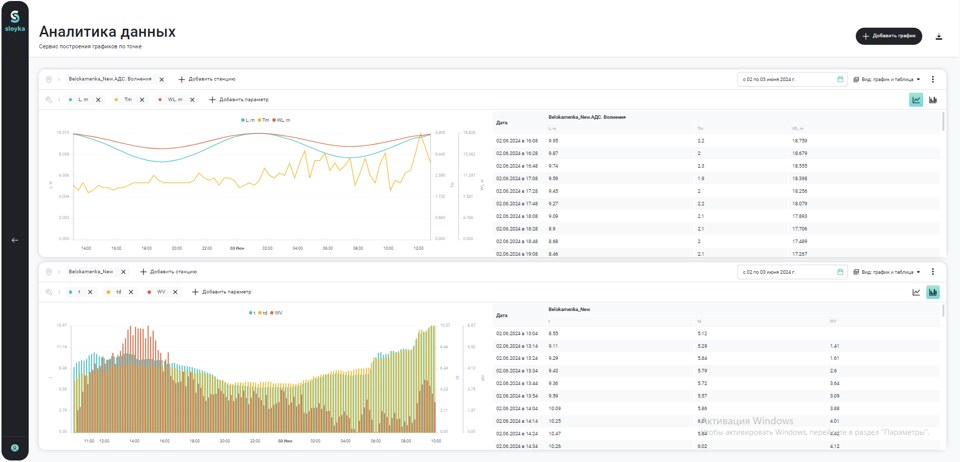Open three-dot menu of second chart
The image size is (960, 462).
(x=932, y=272)
